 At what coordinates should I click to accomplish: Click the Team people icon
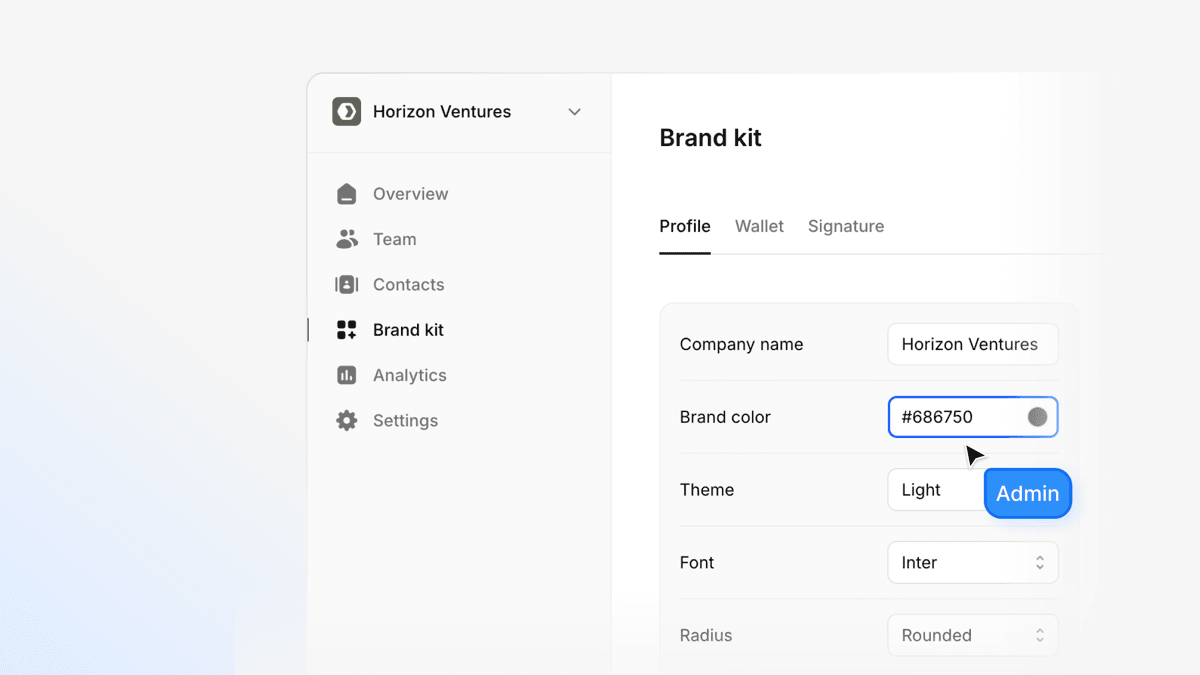pyautogui.click(x=346, y=239)
